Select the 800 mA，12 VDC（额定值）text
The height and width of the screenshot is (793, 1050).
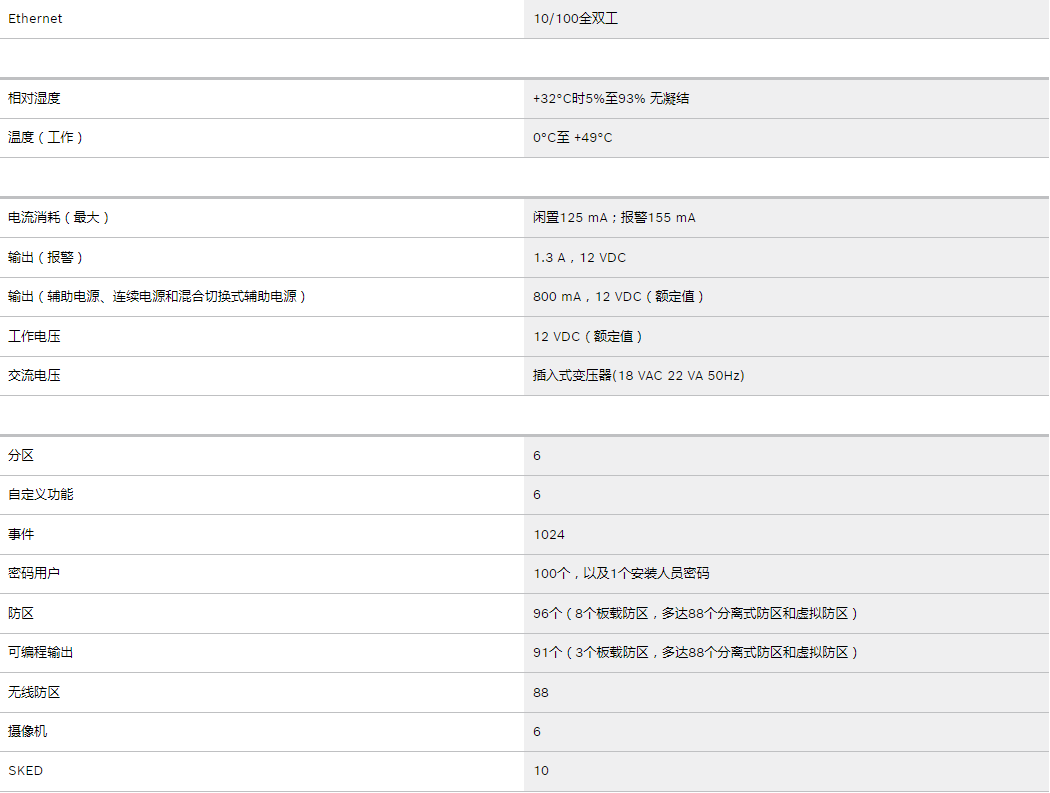pyautogui.click(x=620, y=297)
